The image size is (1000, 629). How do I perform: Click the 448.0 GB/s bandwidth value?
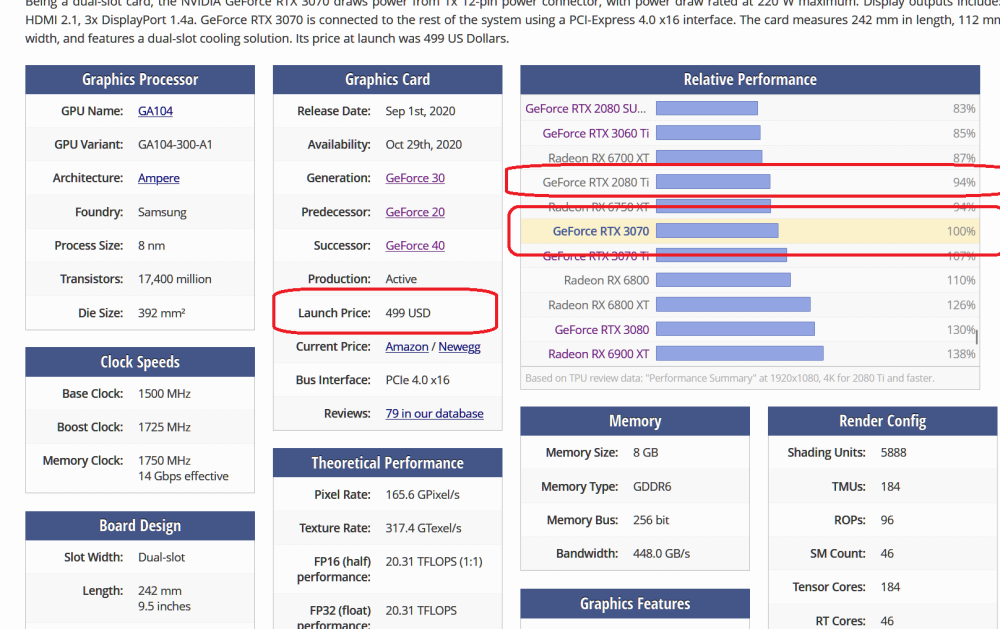(x=661, y=553)
